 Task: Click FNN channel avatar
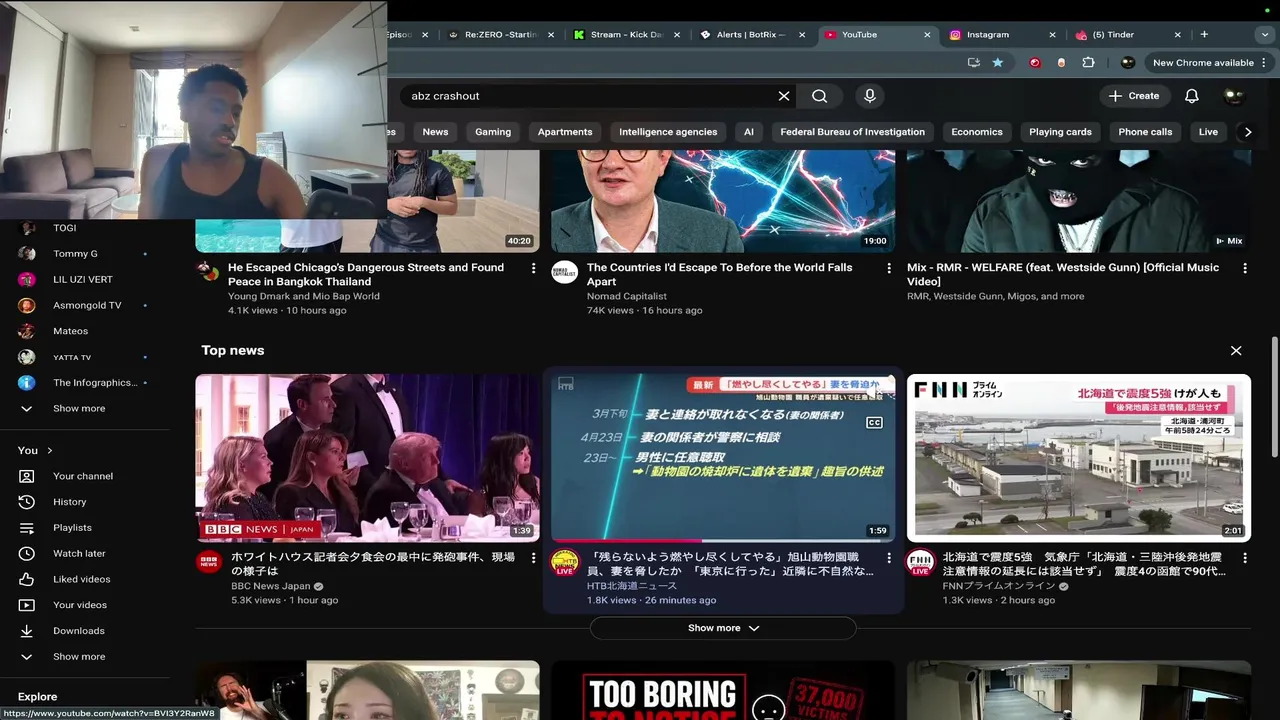point(920,562)
